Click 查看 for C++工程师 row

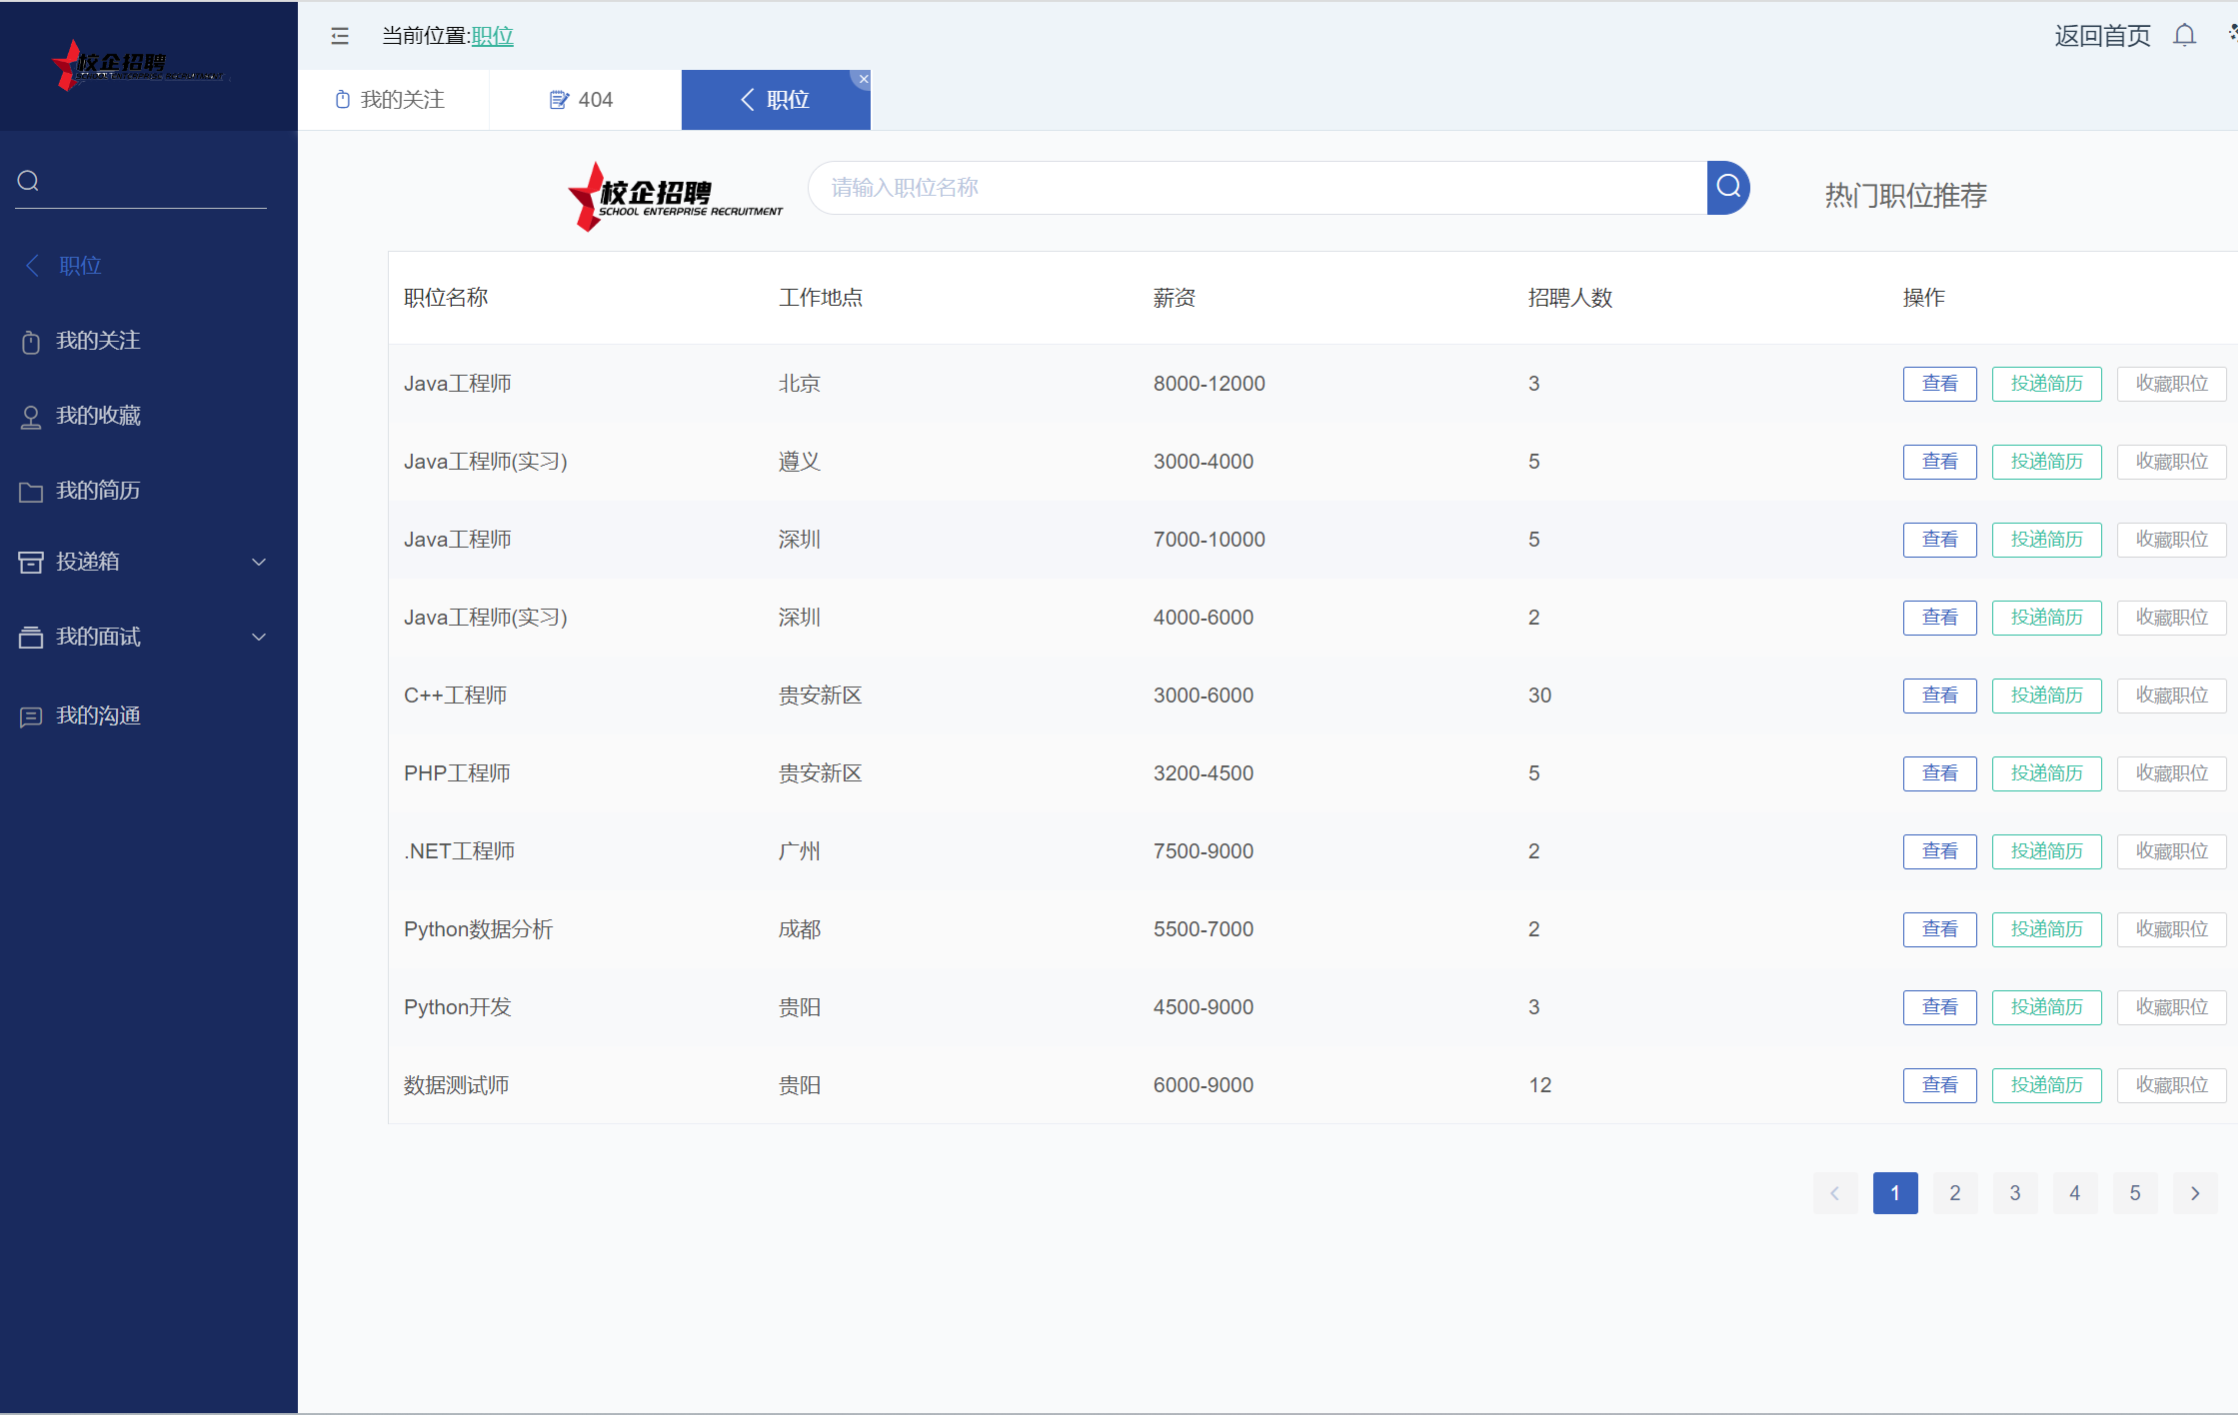tap(1939, 695)
